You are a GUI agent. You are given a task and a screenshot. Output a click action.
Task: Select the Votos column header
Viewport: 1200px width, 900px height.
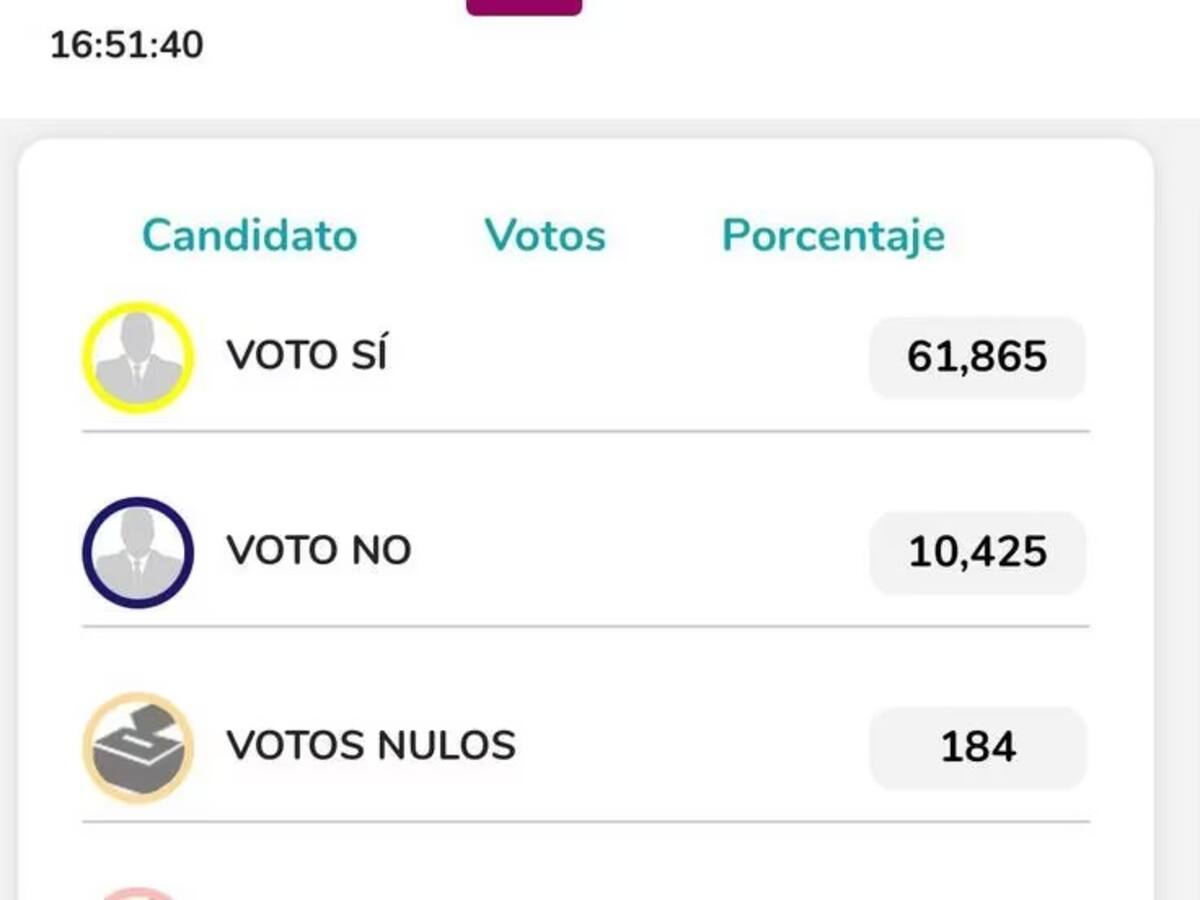tap(545, 236)
